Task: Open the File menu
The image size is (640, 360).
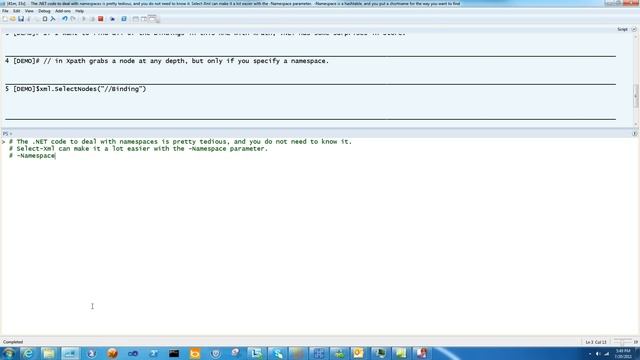Action: point(5,11)
